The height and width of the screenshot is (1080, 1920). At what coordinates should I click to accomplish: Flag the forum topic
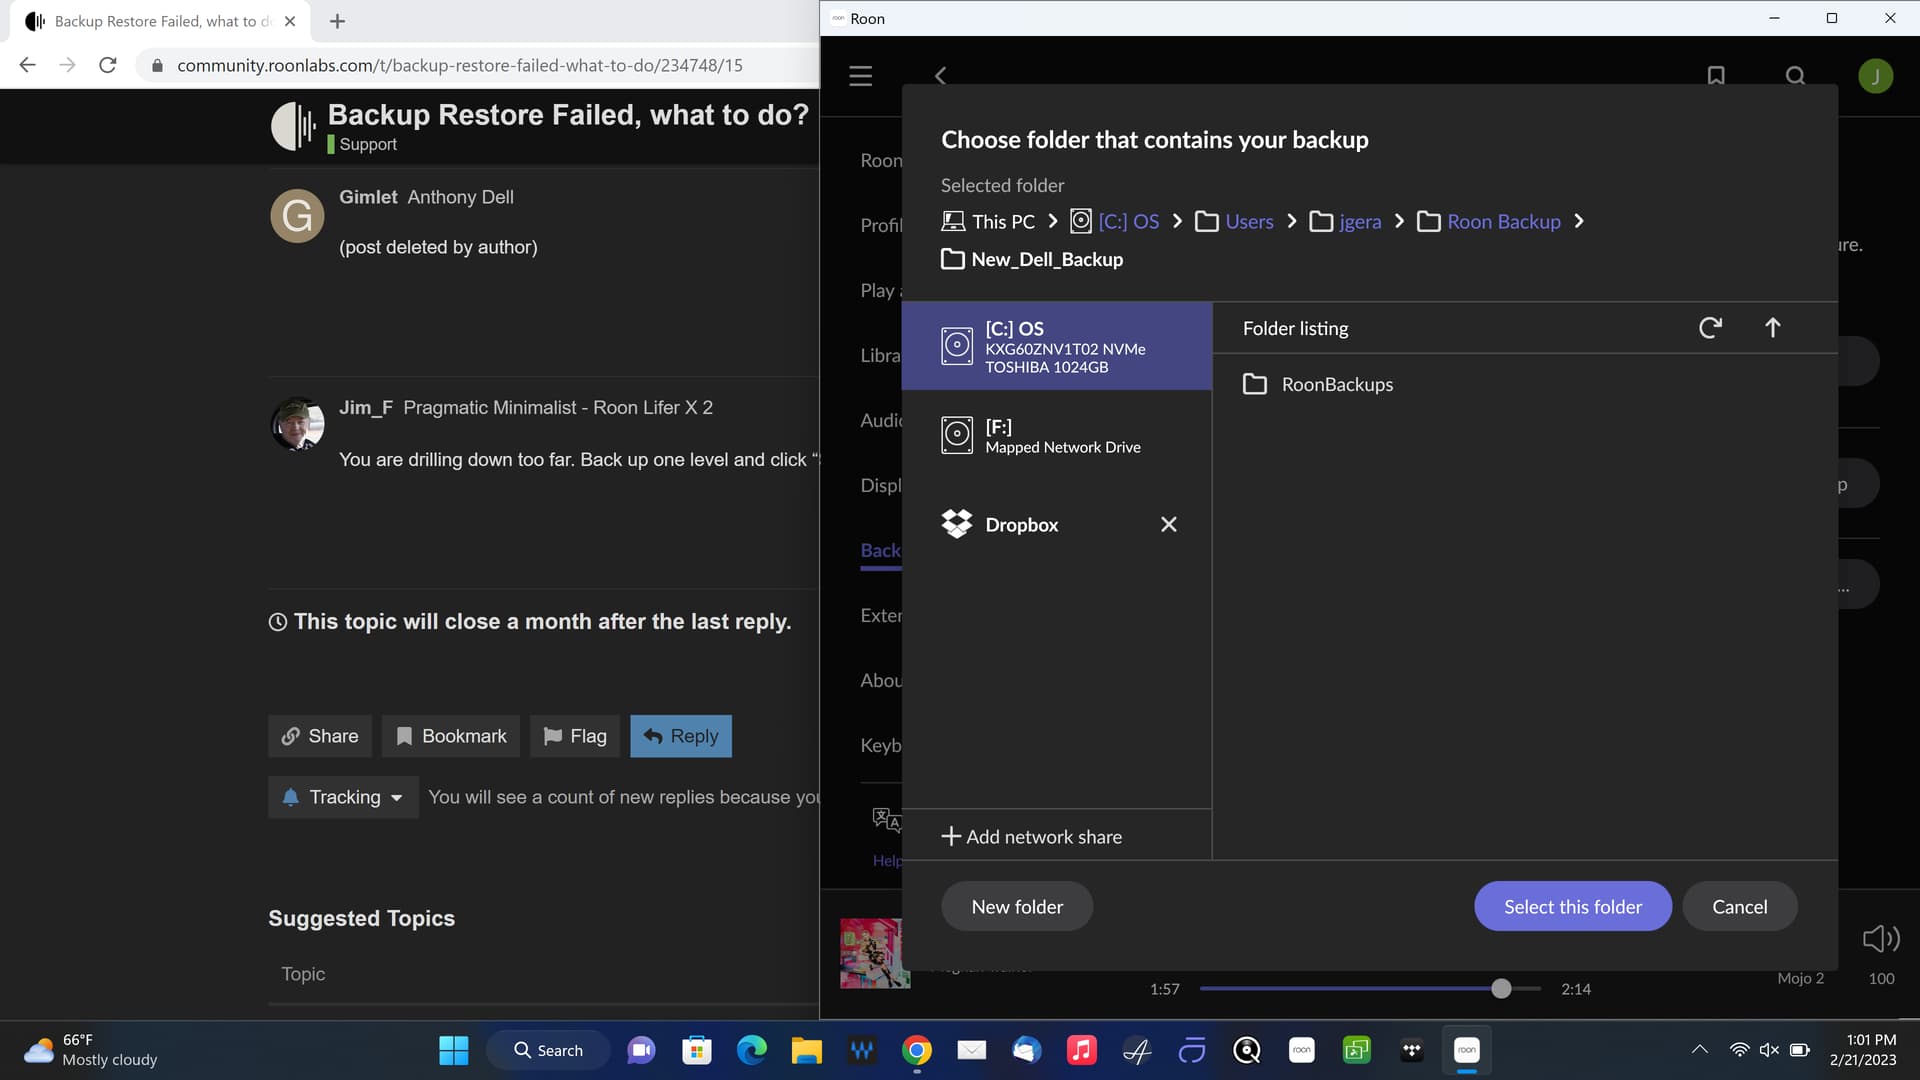[575, 736]
